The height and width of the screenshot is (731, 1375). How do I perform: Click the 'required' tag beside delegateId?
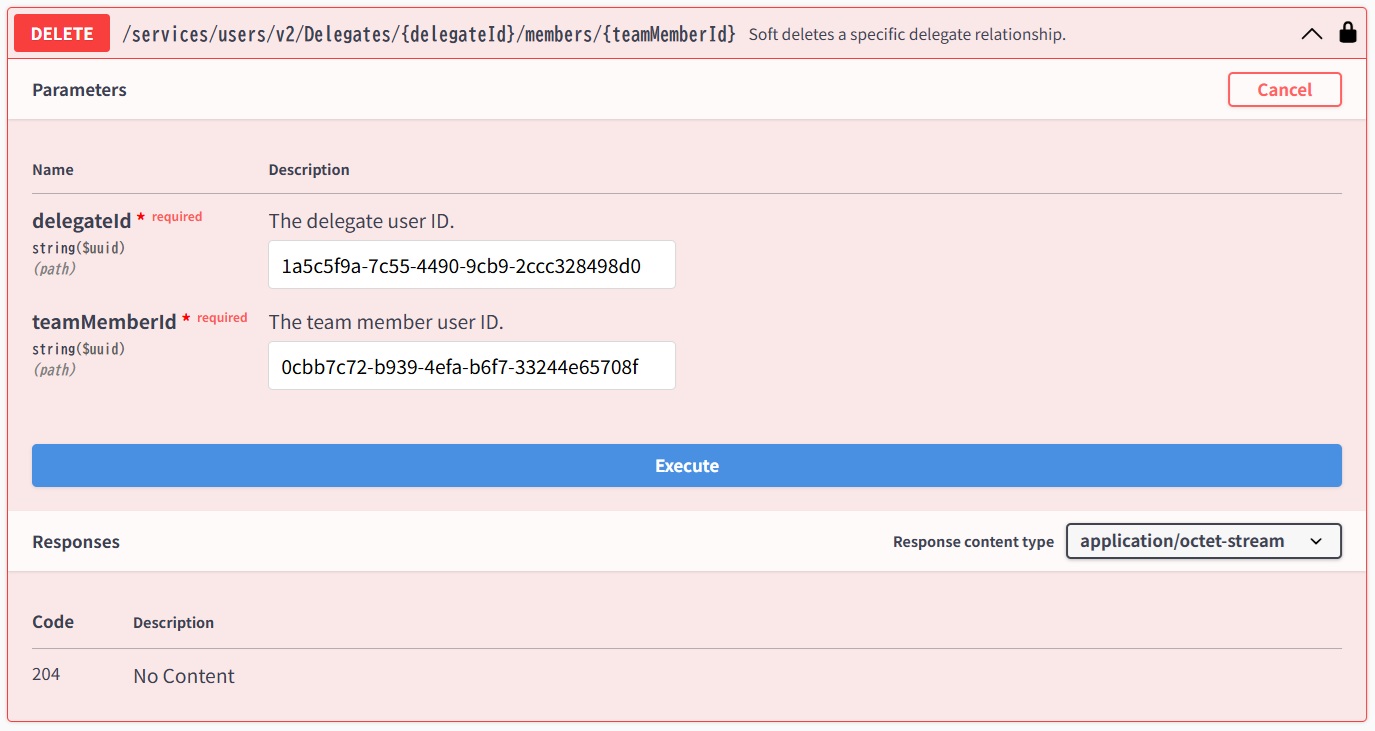177,217
